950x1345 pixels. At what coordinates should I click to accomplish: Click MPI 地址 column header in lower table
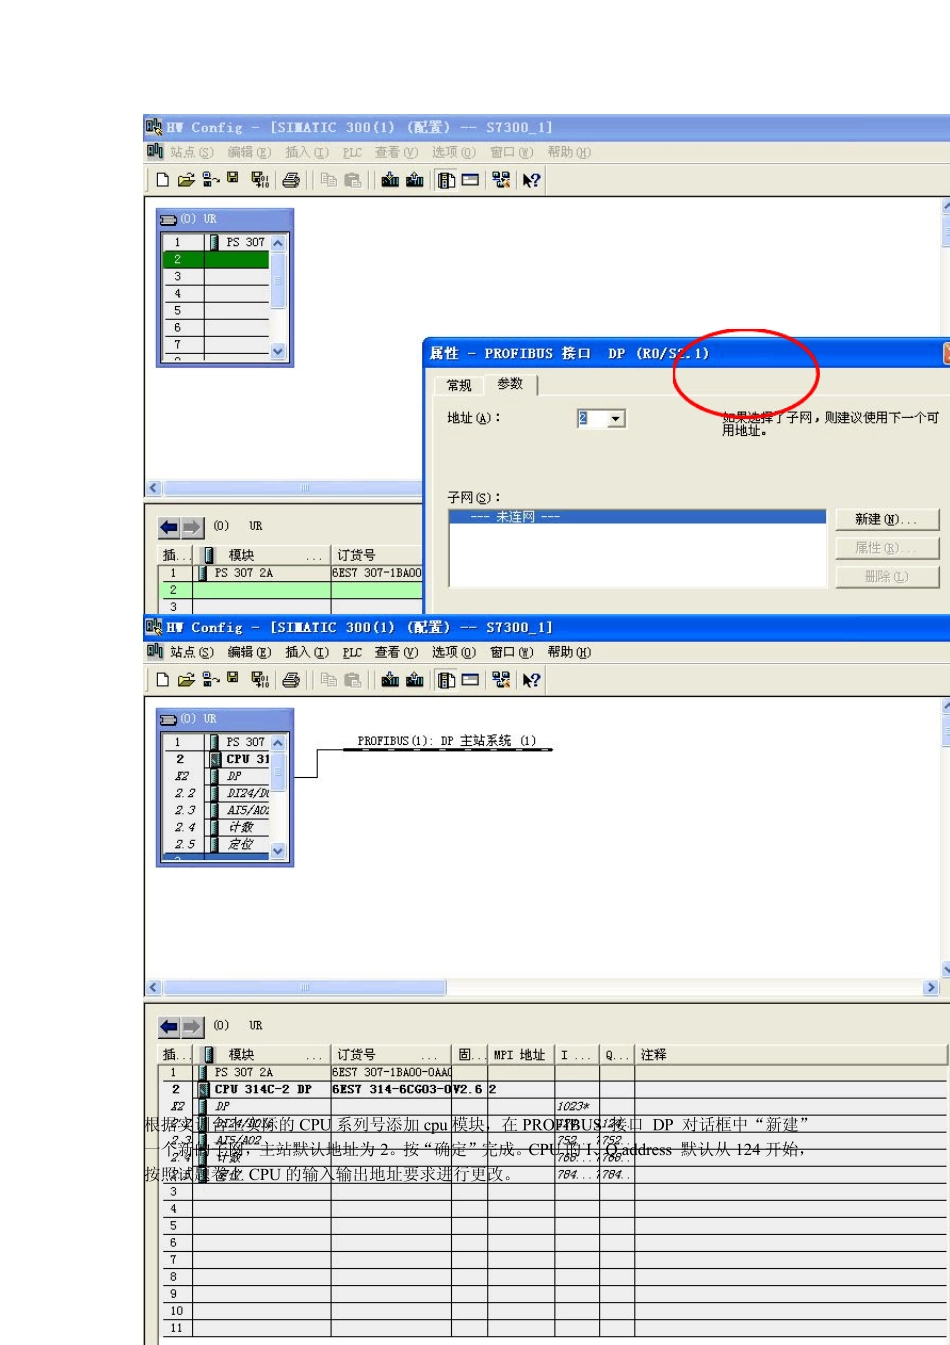[x=520, y=1055]
